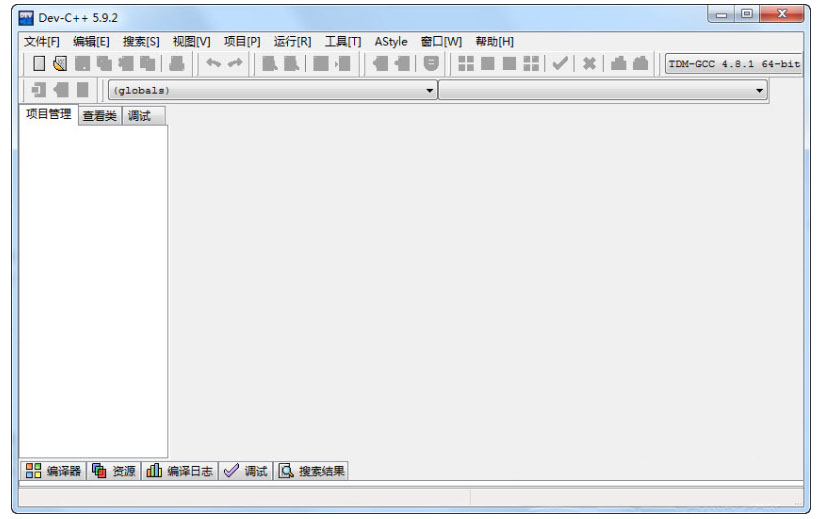Open the 运行[R] menu

click(292, 41)
